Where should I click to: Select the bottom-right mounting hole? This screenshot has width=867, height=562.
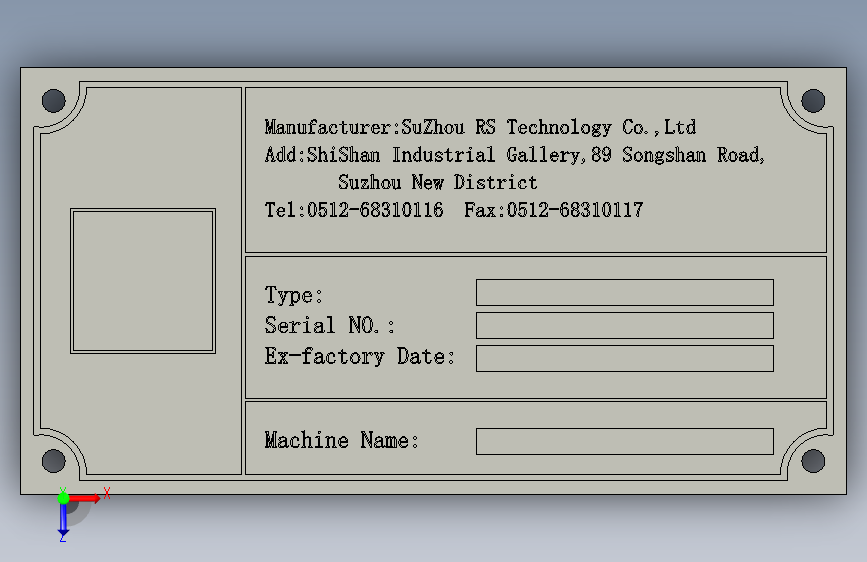(x=813, y=461)
